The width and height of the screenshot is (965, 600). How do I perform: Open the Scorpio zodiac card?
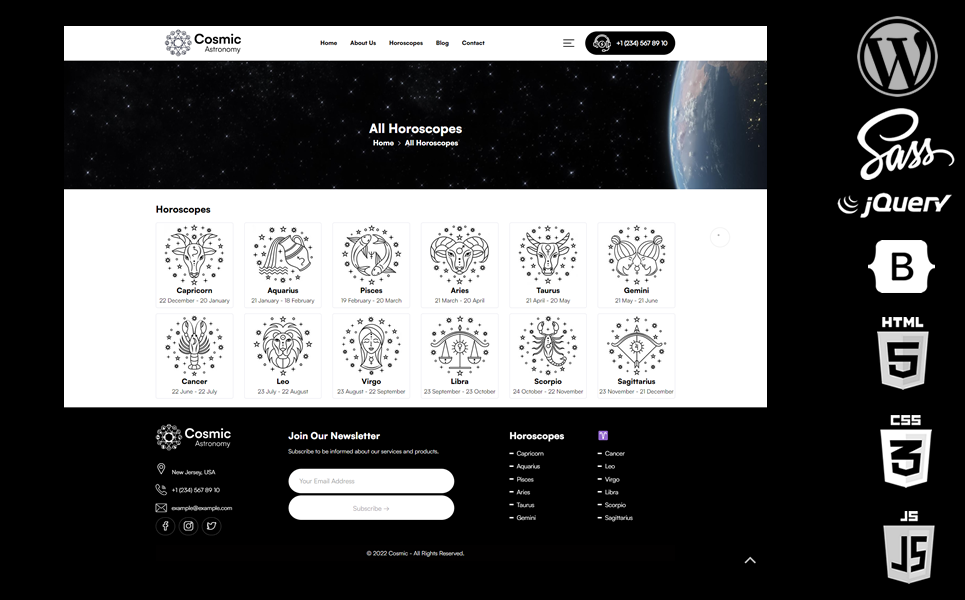pyautogui.click(x=548, y=355)
